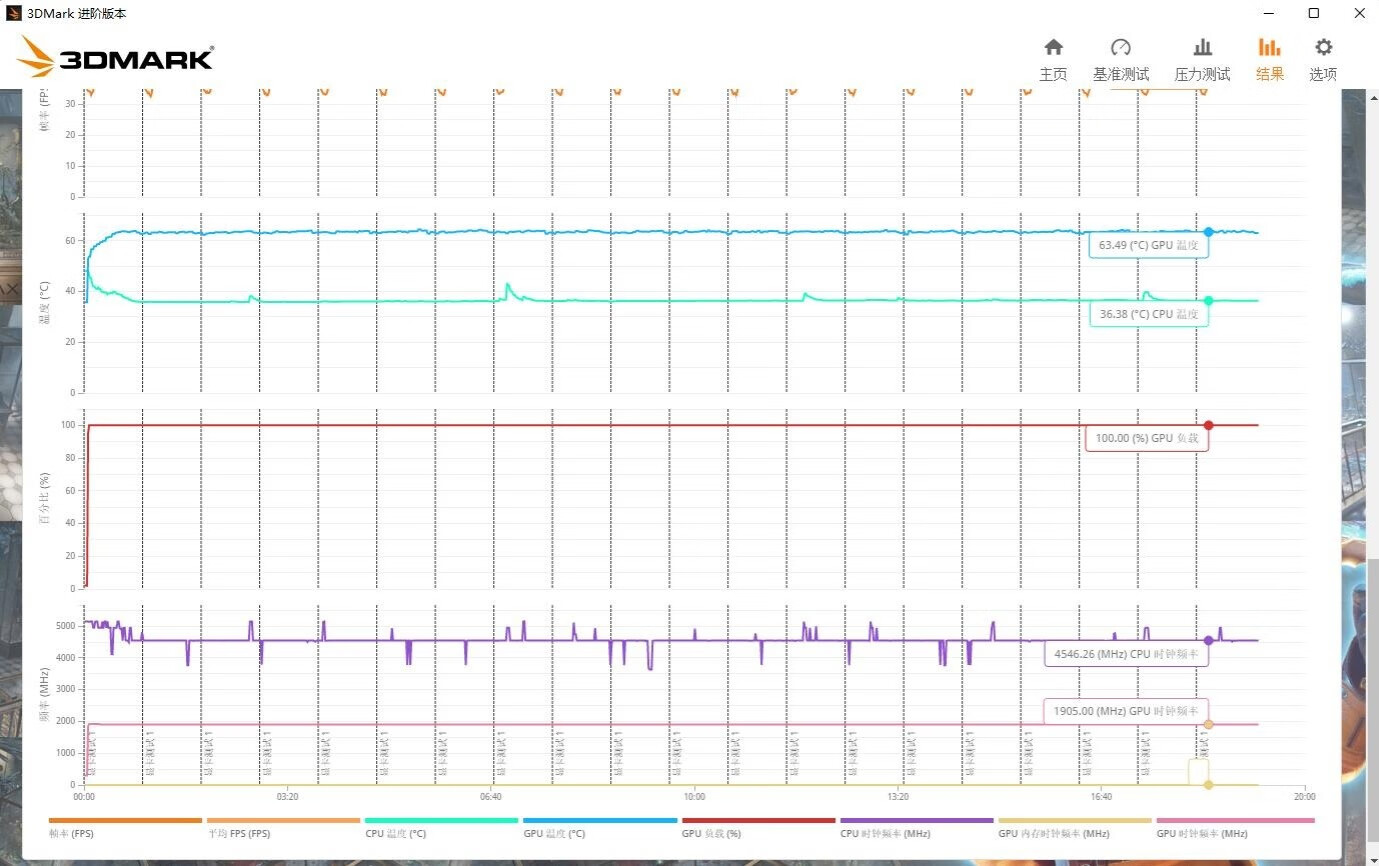
Task: Click the 3DMark logo
Action: click(115, 58)
